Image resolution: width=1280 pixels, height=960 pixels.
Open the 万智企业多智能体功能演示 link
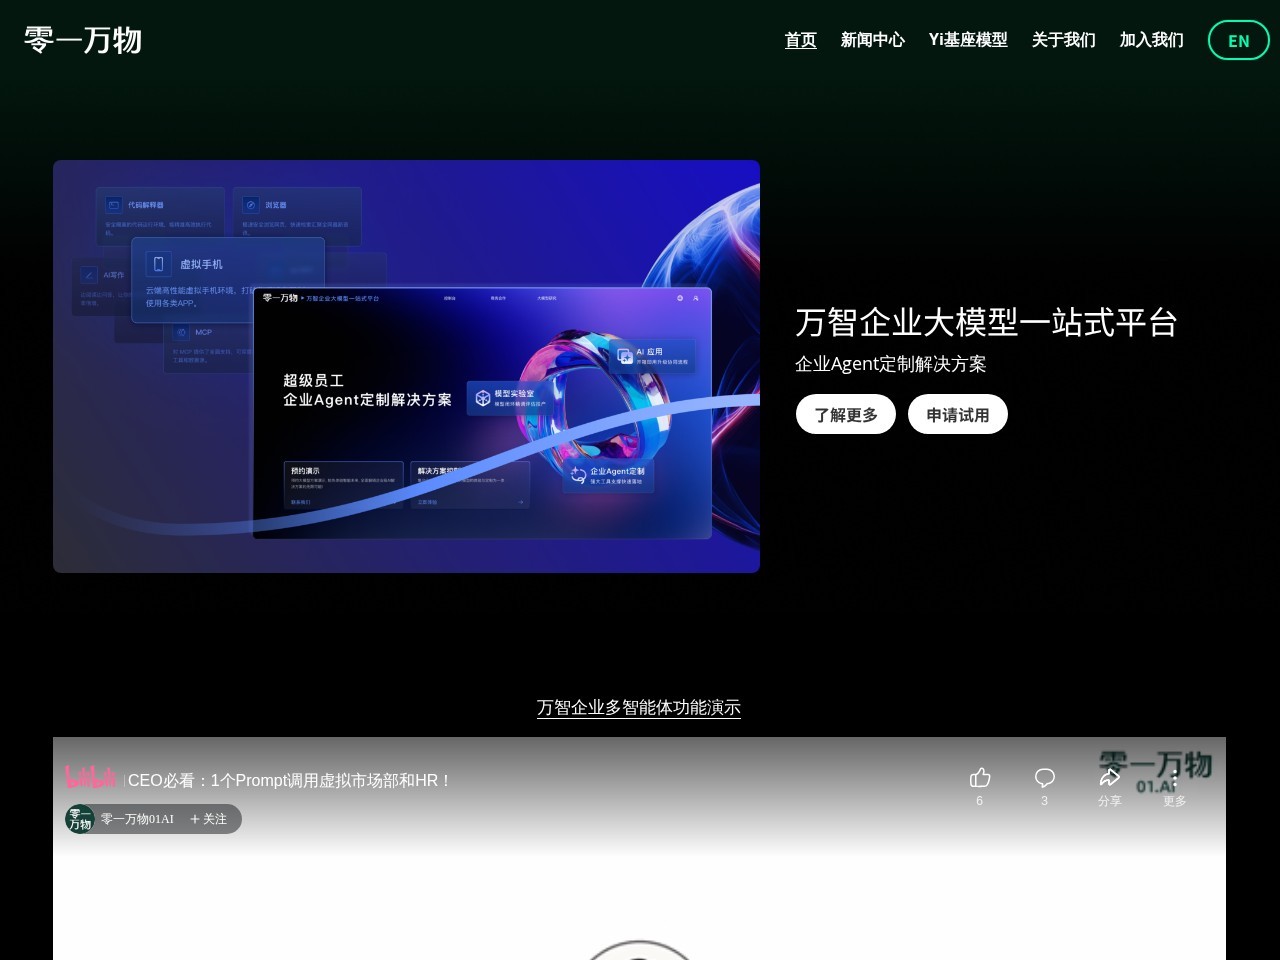[639, 708]
